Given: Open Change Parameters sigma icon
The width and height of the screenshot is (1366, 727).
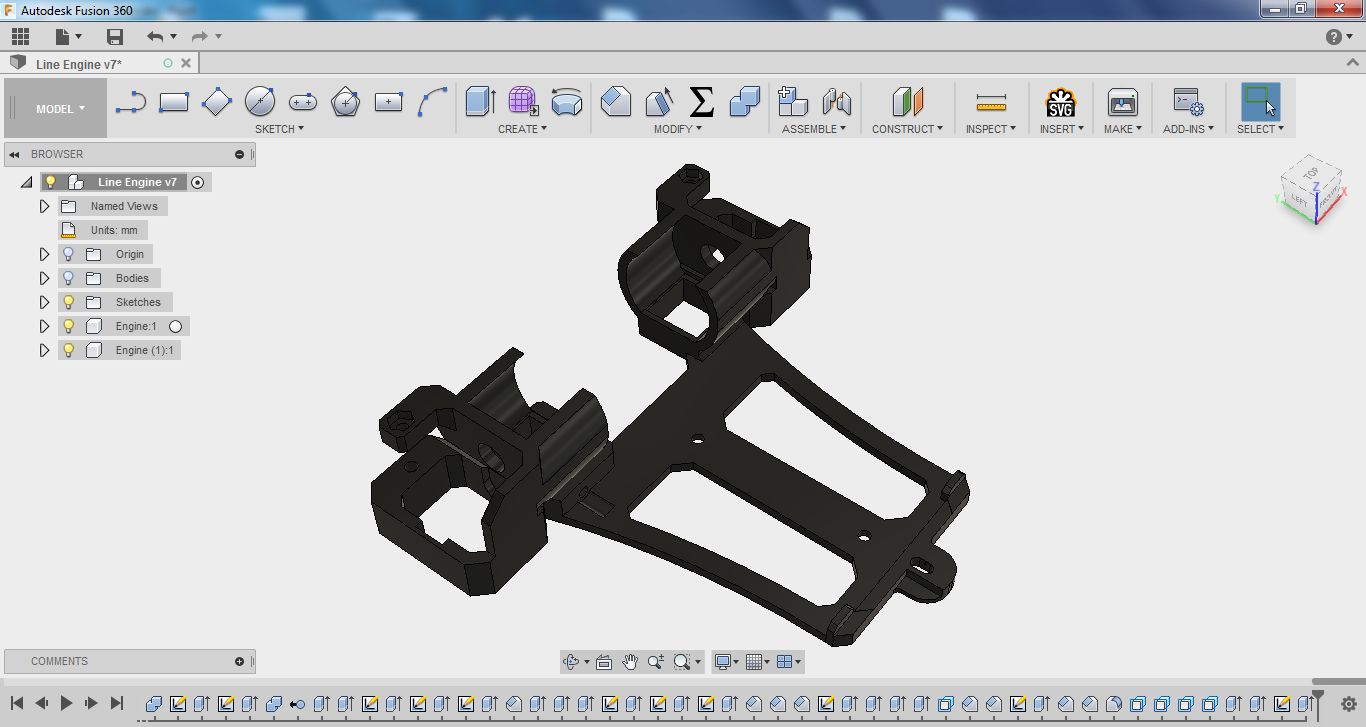Looking at the screenshot, I should 702,101.
